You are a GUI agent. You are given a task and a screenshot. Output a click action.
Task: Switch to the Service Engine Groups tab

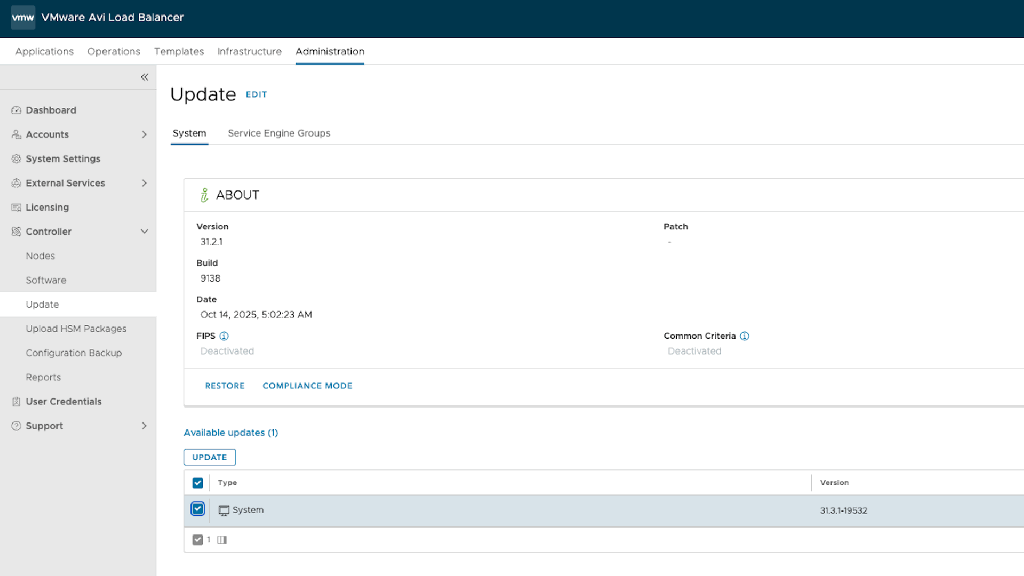tap(279, 133)
